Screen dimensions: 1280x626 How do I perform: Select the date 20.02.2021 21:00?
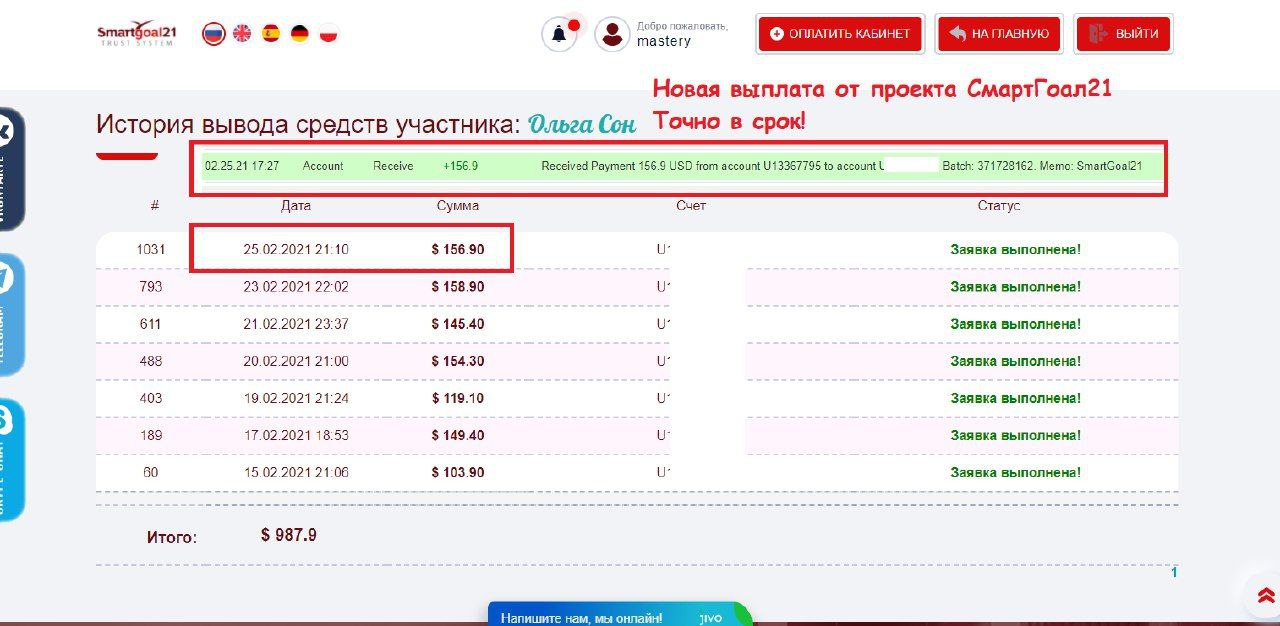click(296, 361)
